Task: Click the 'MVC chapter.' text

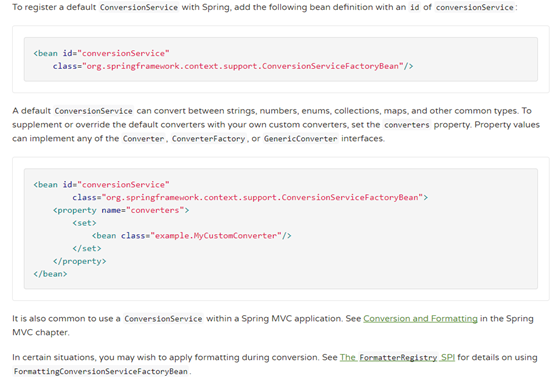Action: point(41,333)
